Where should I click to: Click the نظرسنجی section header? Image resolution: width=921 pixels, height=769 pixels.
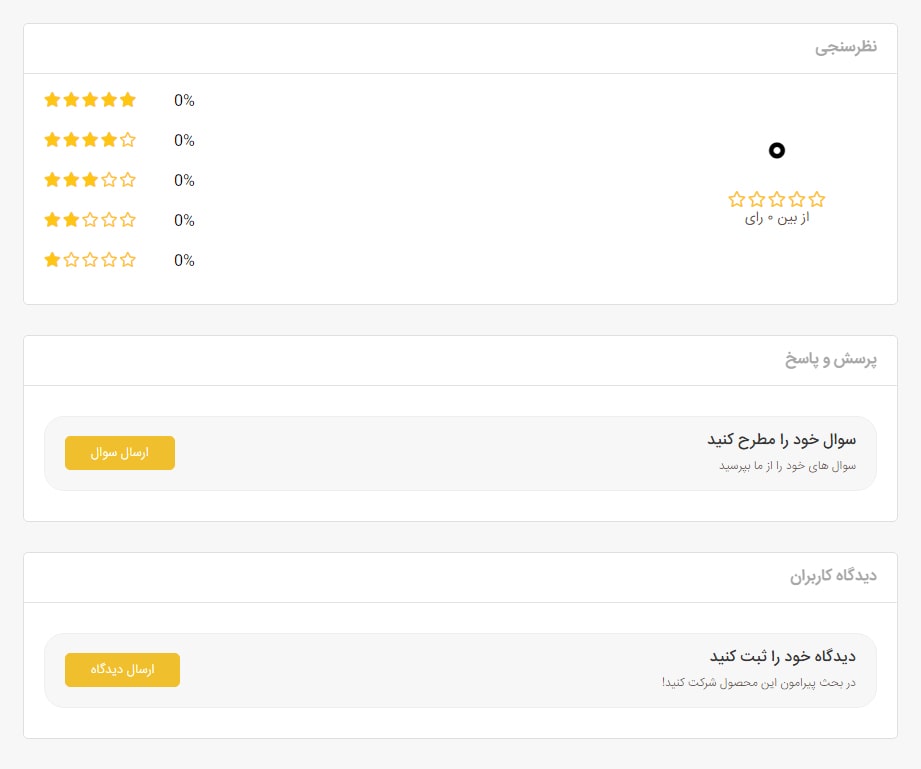click(845, 47)
